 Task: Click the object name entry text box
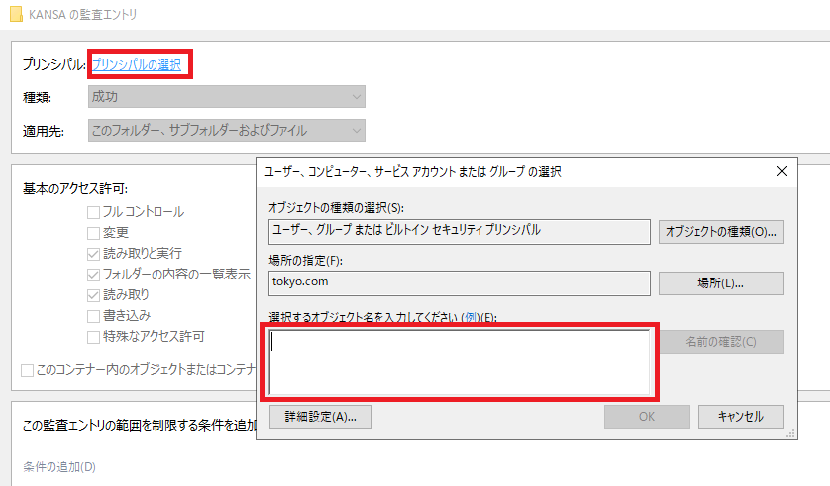click(x=459, y=362)
